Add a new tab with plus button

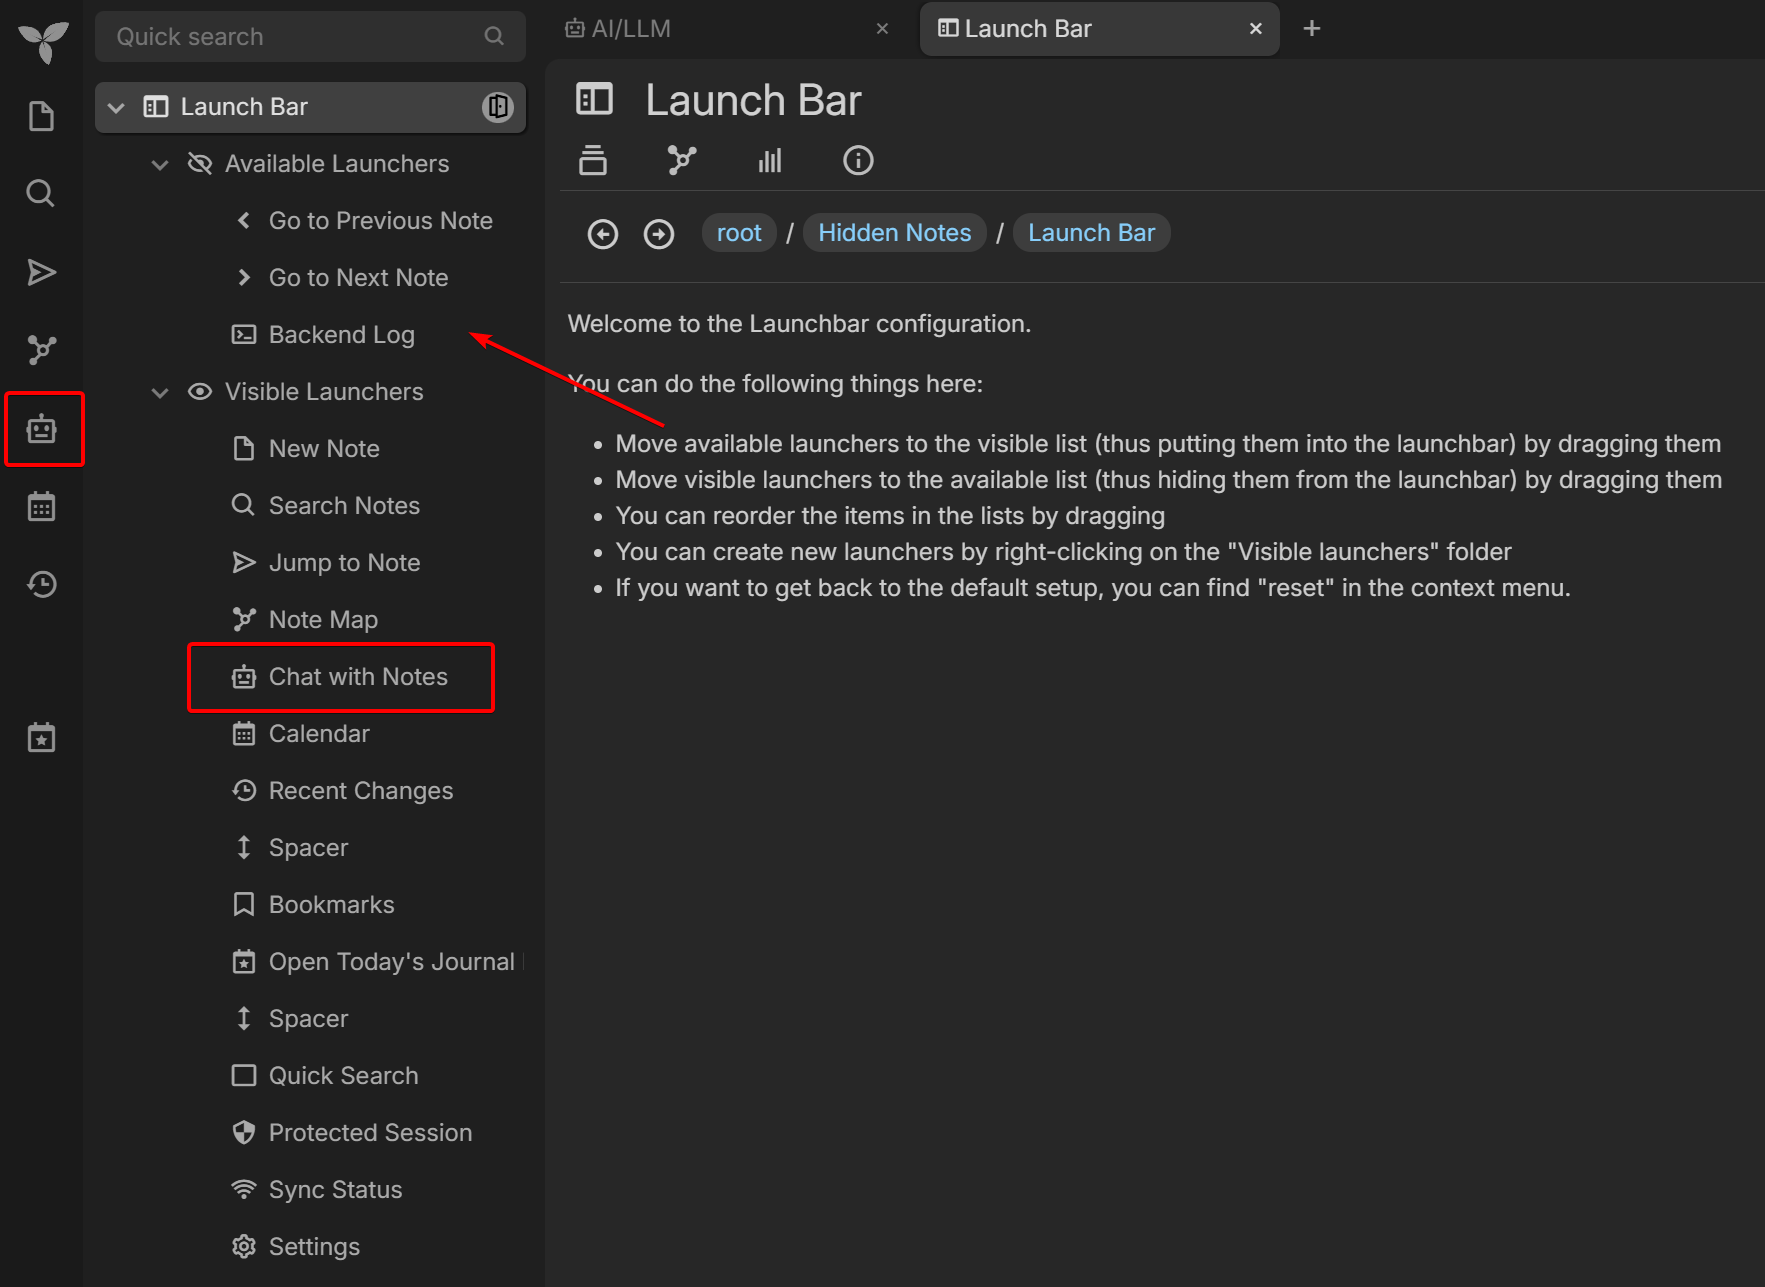pos(1311,29)
